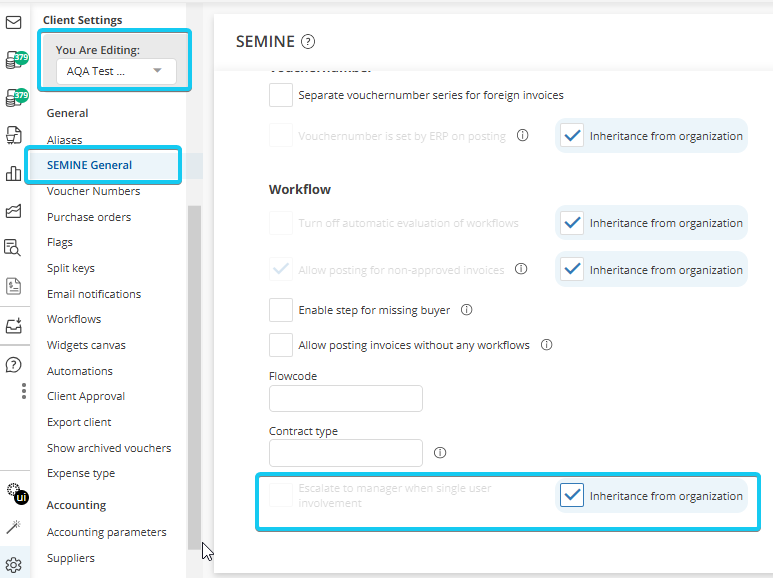Open the inbox download tray icon
773x578 pixels.
13,325
